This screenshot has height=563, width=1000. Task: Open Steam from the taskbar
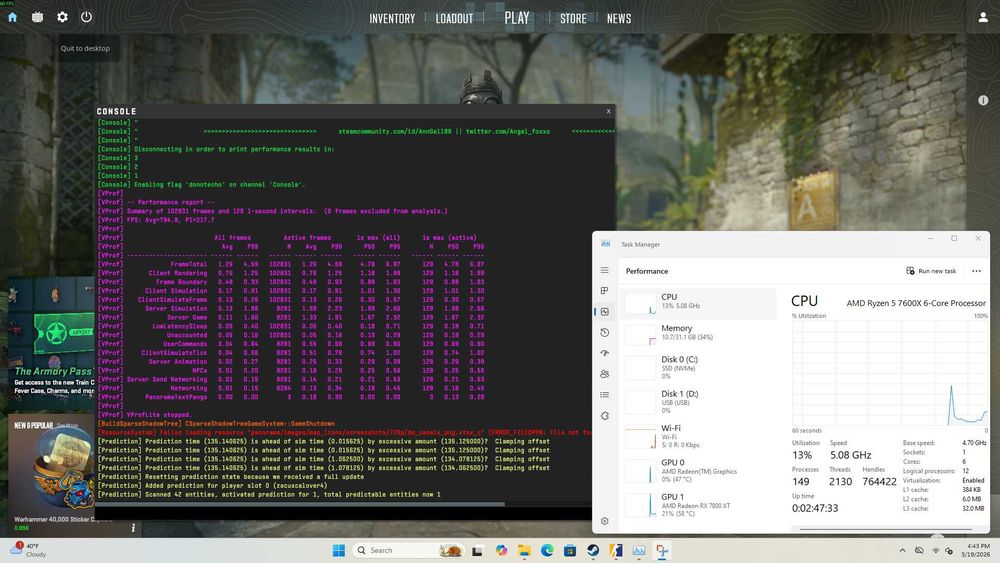coord(593,550)
